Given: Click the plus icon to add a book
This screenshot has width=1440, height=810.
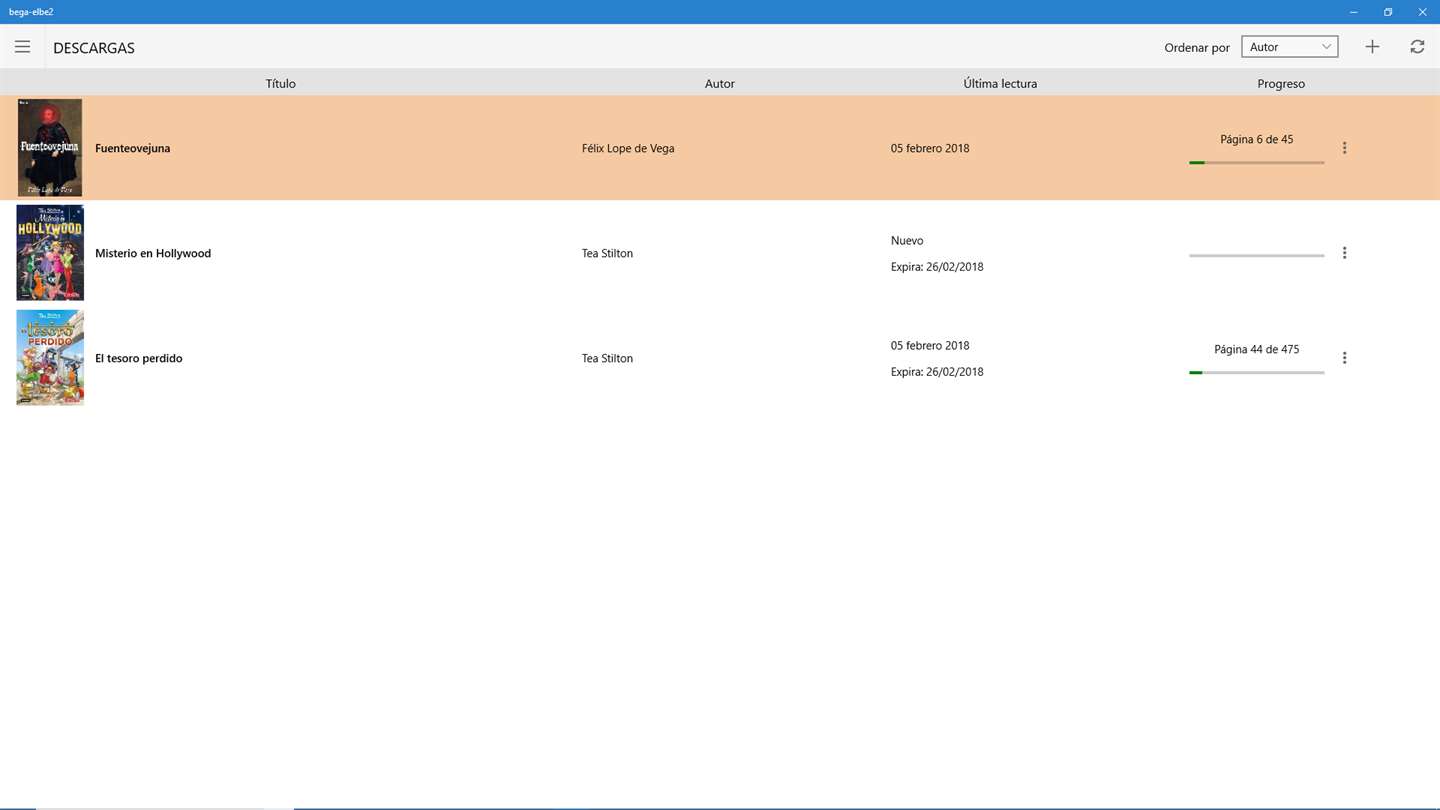Looking at the screenshot, I should (1372, 47).
